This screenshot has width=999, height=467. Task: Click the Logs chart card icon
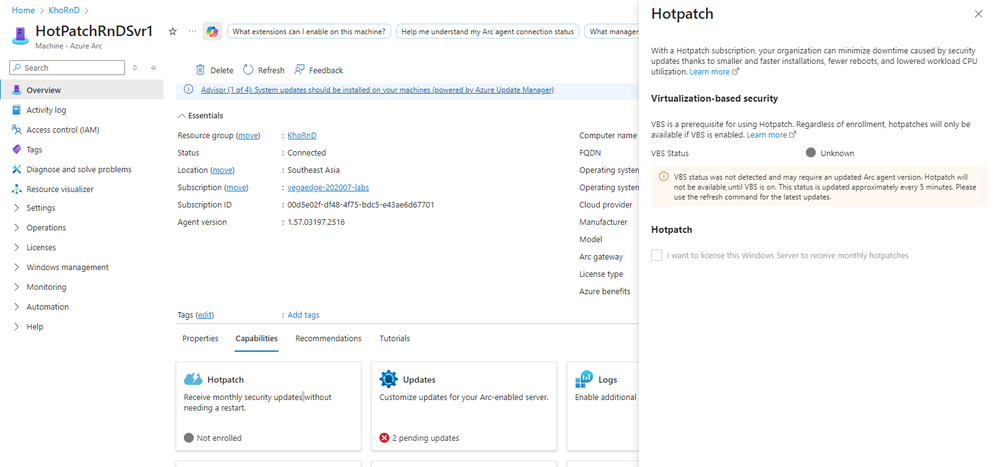(584, 380)
